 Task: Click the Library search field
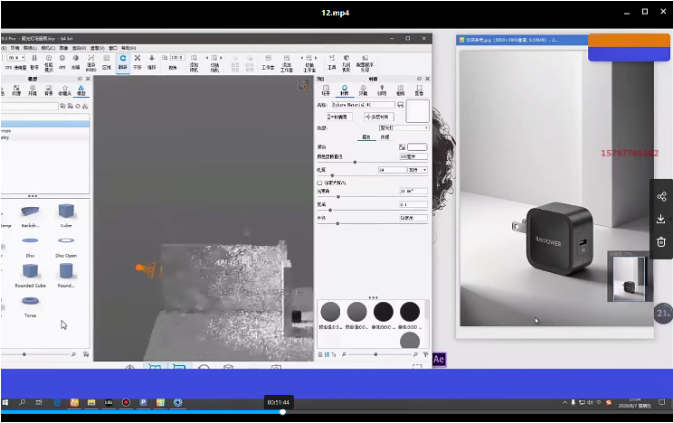click(x=29, y=106)
